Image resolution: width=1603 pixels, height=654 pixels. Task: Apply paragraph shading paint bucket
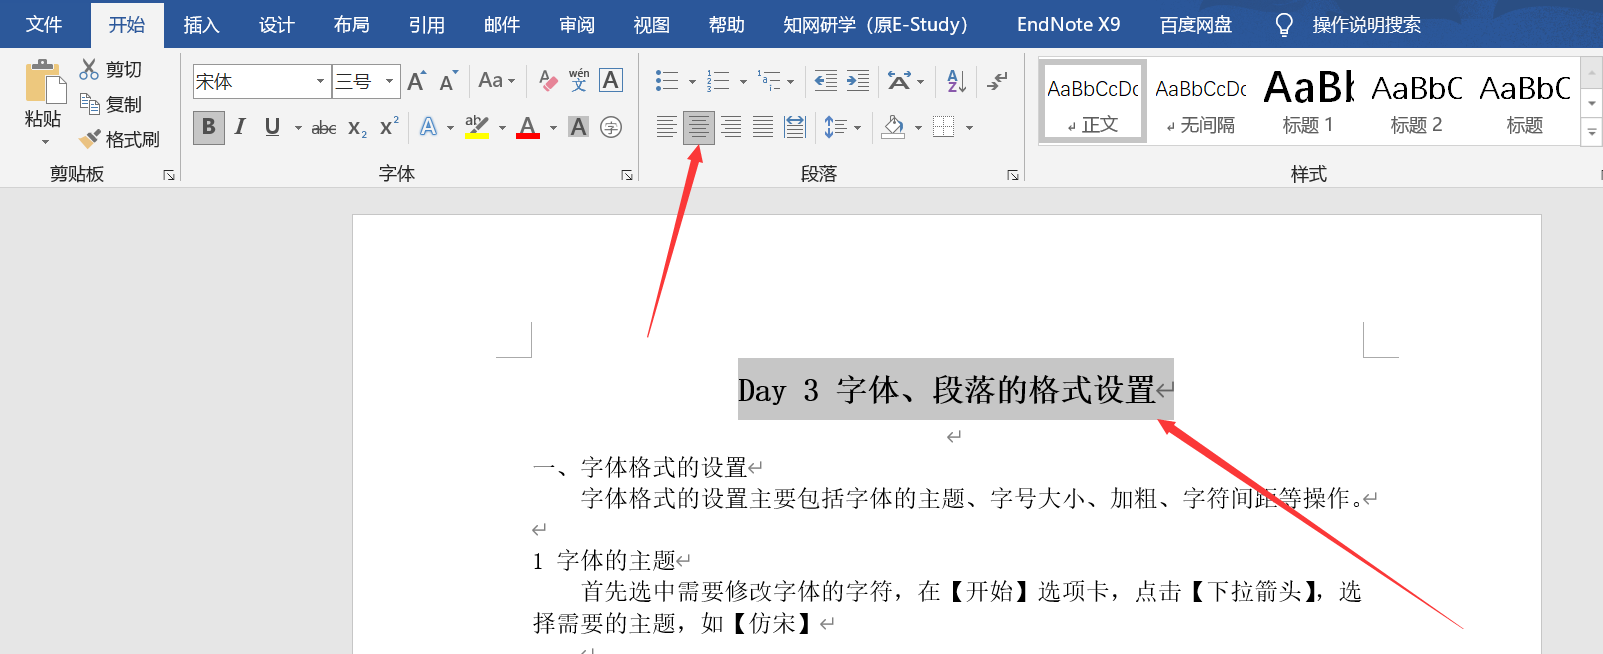[894, 127]
